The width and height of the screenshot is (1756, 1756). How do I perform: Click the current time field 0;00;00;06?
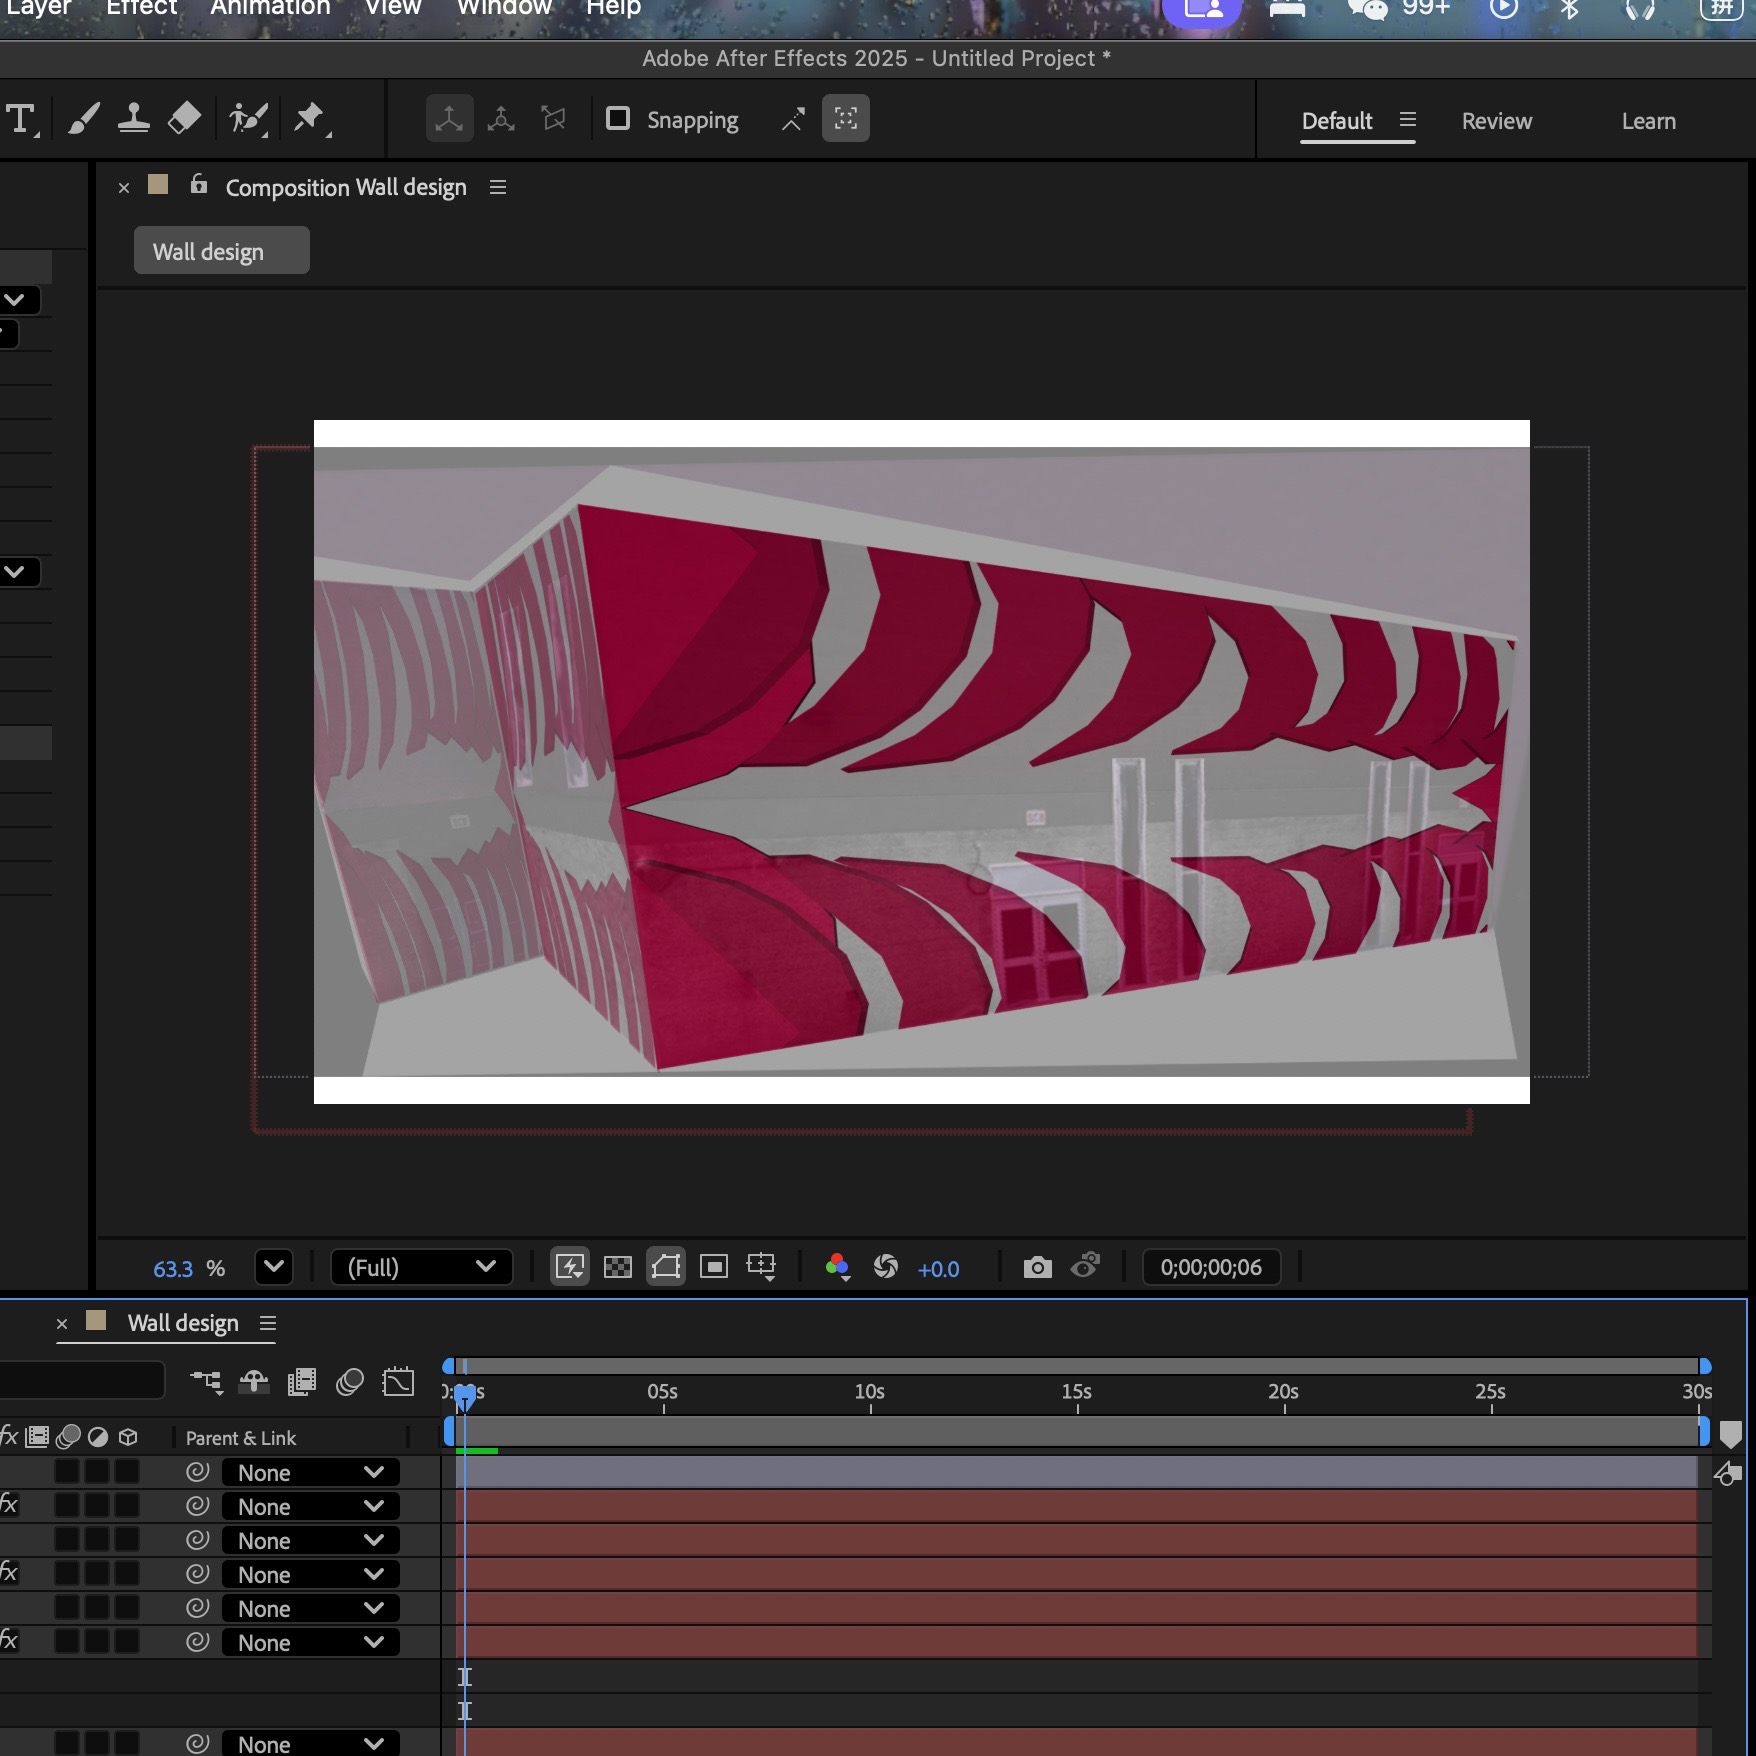[1211, 1266]
